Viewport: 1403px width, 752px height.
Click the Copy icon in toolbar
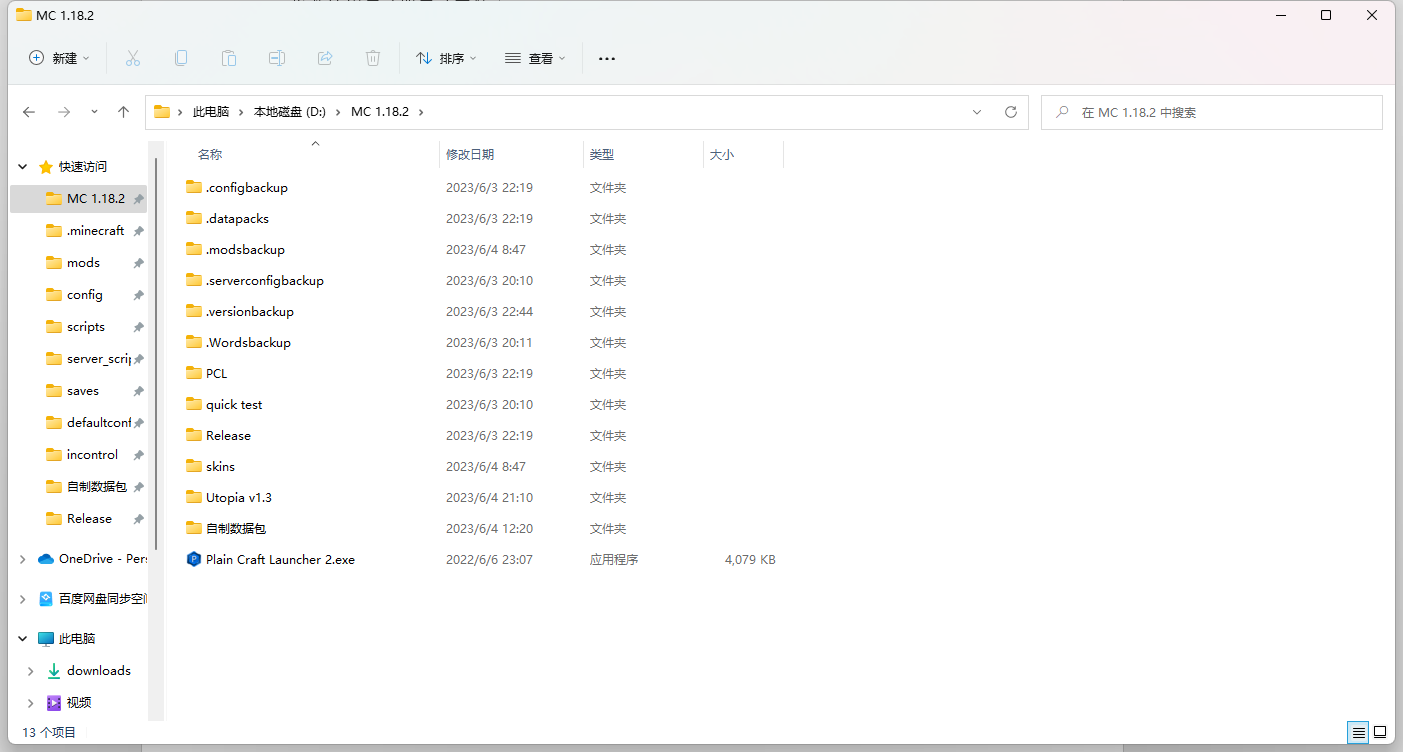point(181,58)
